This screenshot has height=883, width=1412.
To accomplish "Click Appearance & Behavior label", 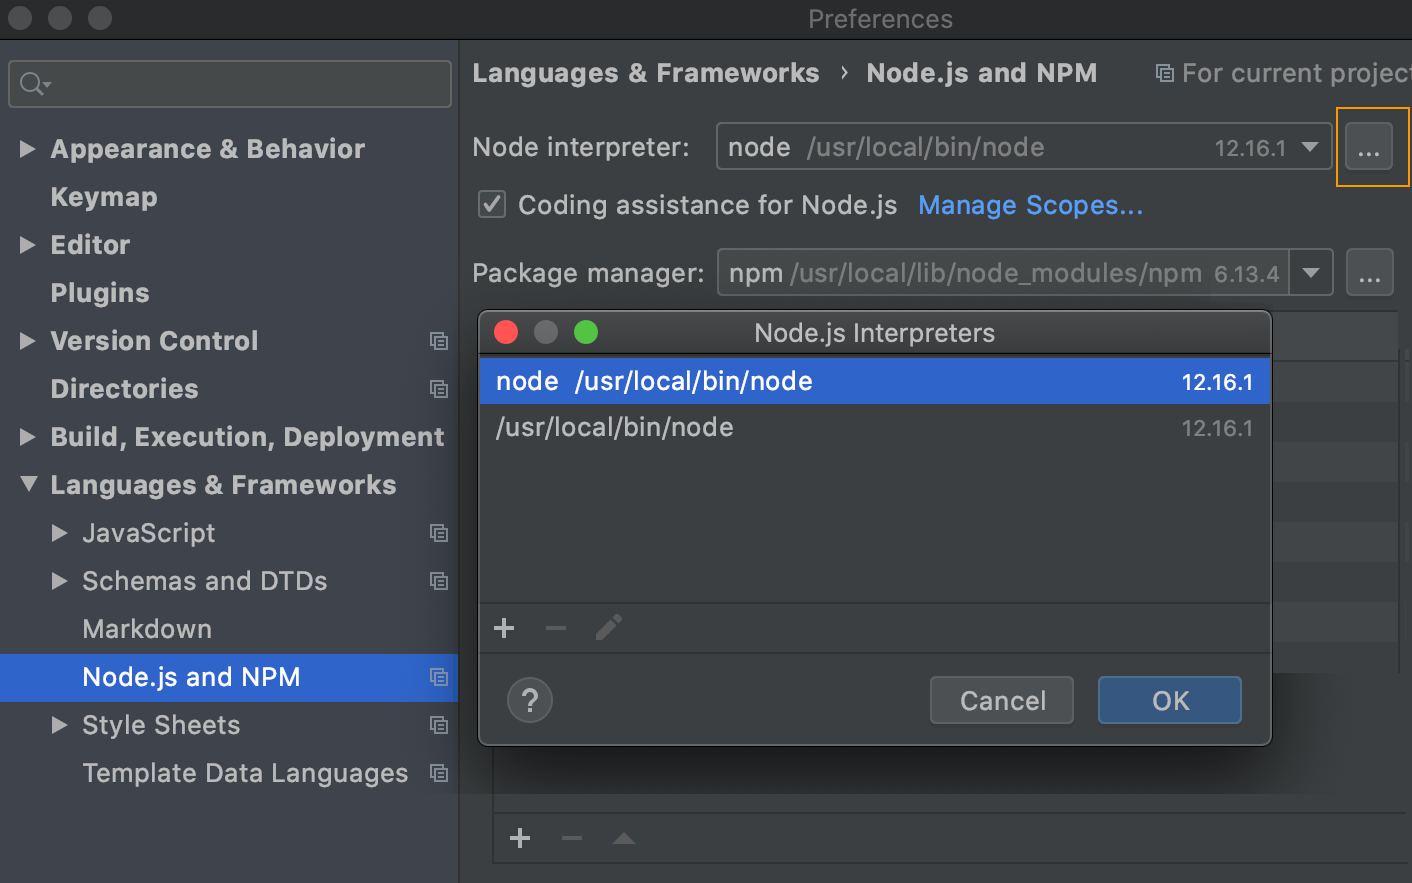I will tap(208, 149).
